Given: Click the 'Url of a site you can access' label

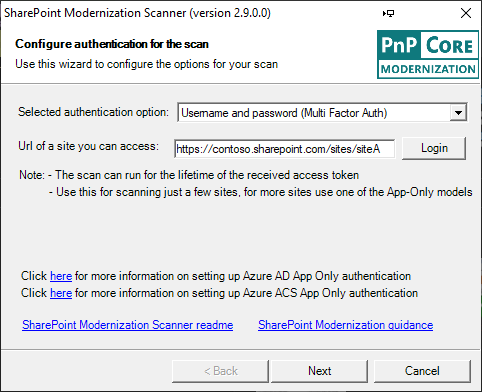Looking at the screenshot, I should [89, 146].
